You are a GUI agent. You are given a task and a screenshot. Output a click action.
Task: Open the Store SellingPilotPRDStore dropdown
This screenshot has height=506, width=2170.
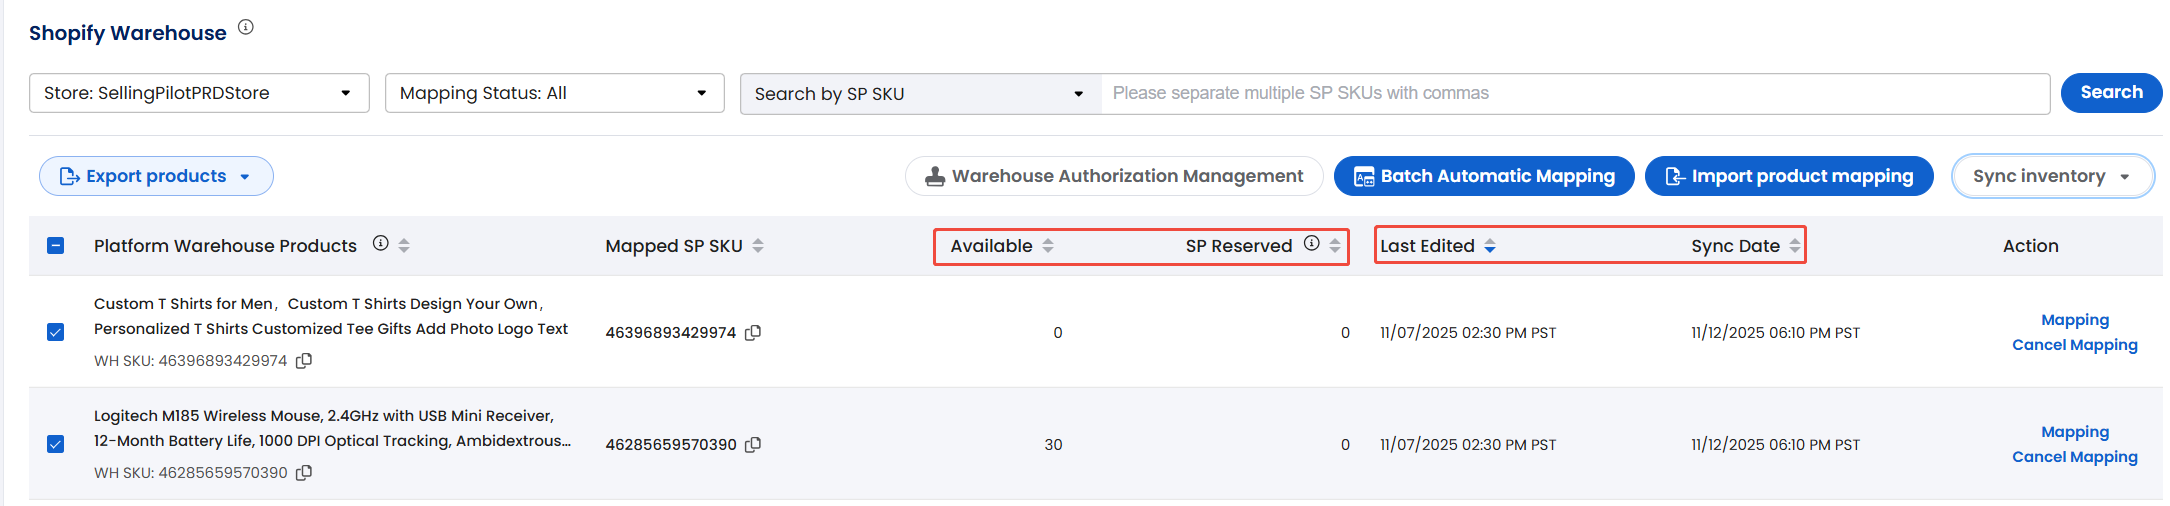199,93
